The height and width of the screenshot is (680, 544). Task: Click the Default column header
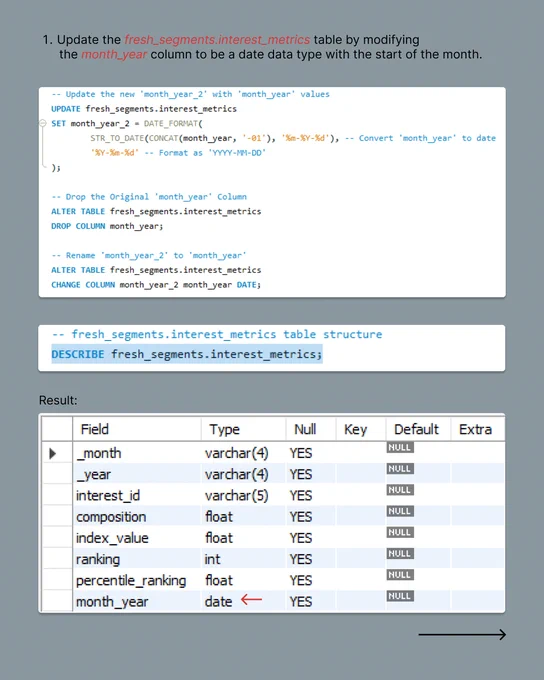tap(418, 429)
